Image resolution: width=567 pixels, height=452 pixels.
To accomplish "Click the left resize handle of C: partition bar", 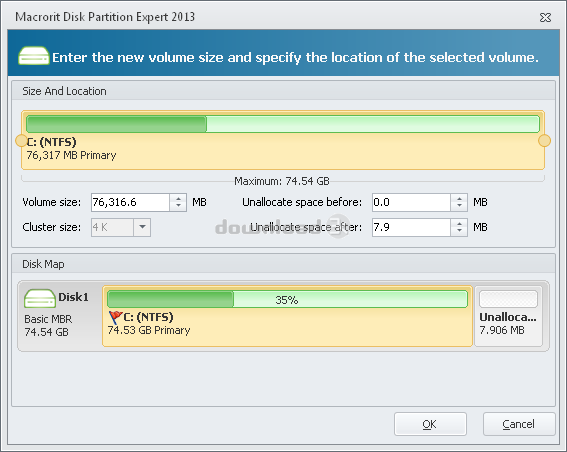I will (x=21, y=141).
